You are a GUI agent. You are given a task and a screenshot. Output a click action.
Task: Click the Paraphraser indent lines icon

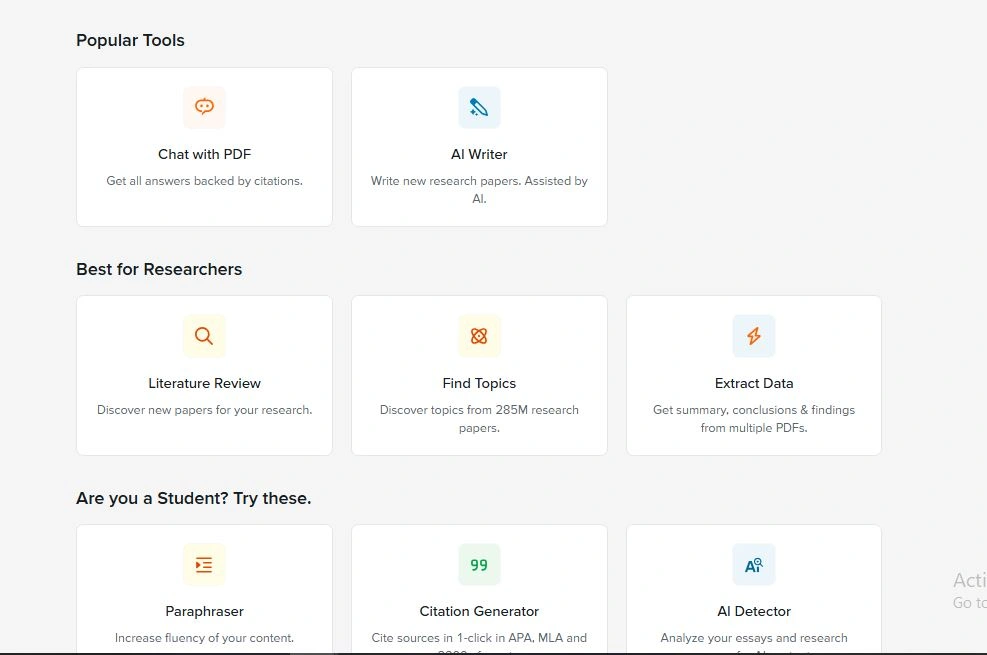(204, 565)
